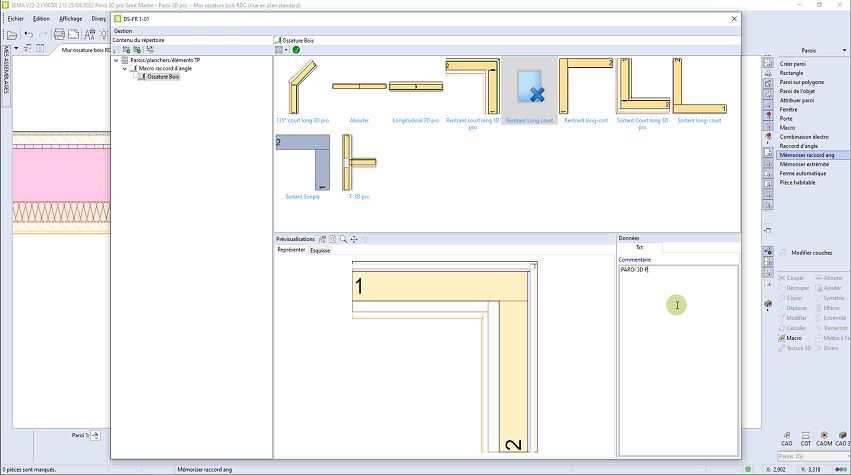Click the Macro tool icon in right panel
The width and height of the screenshot is (851, 475).
pos(781,338)
